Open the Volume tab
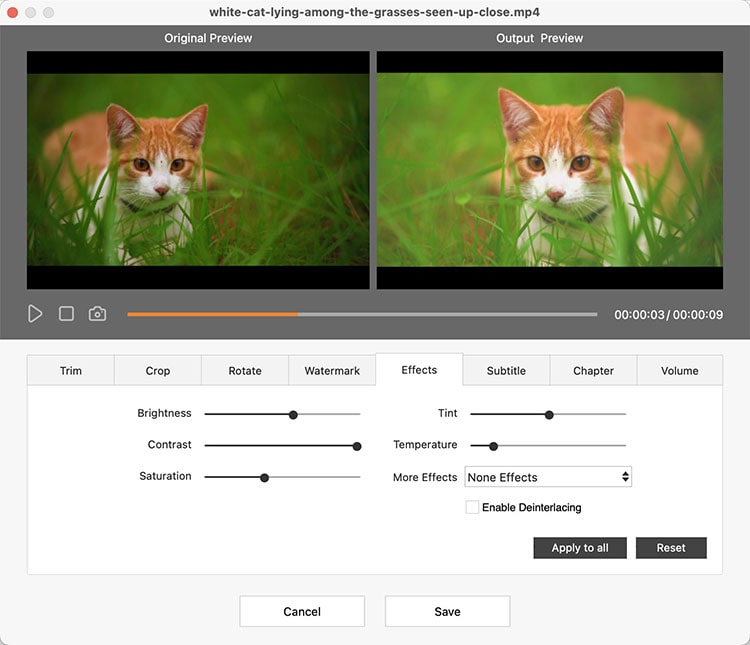 pos(680,370)
